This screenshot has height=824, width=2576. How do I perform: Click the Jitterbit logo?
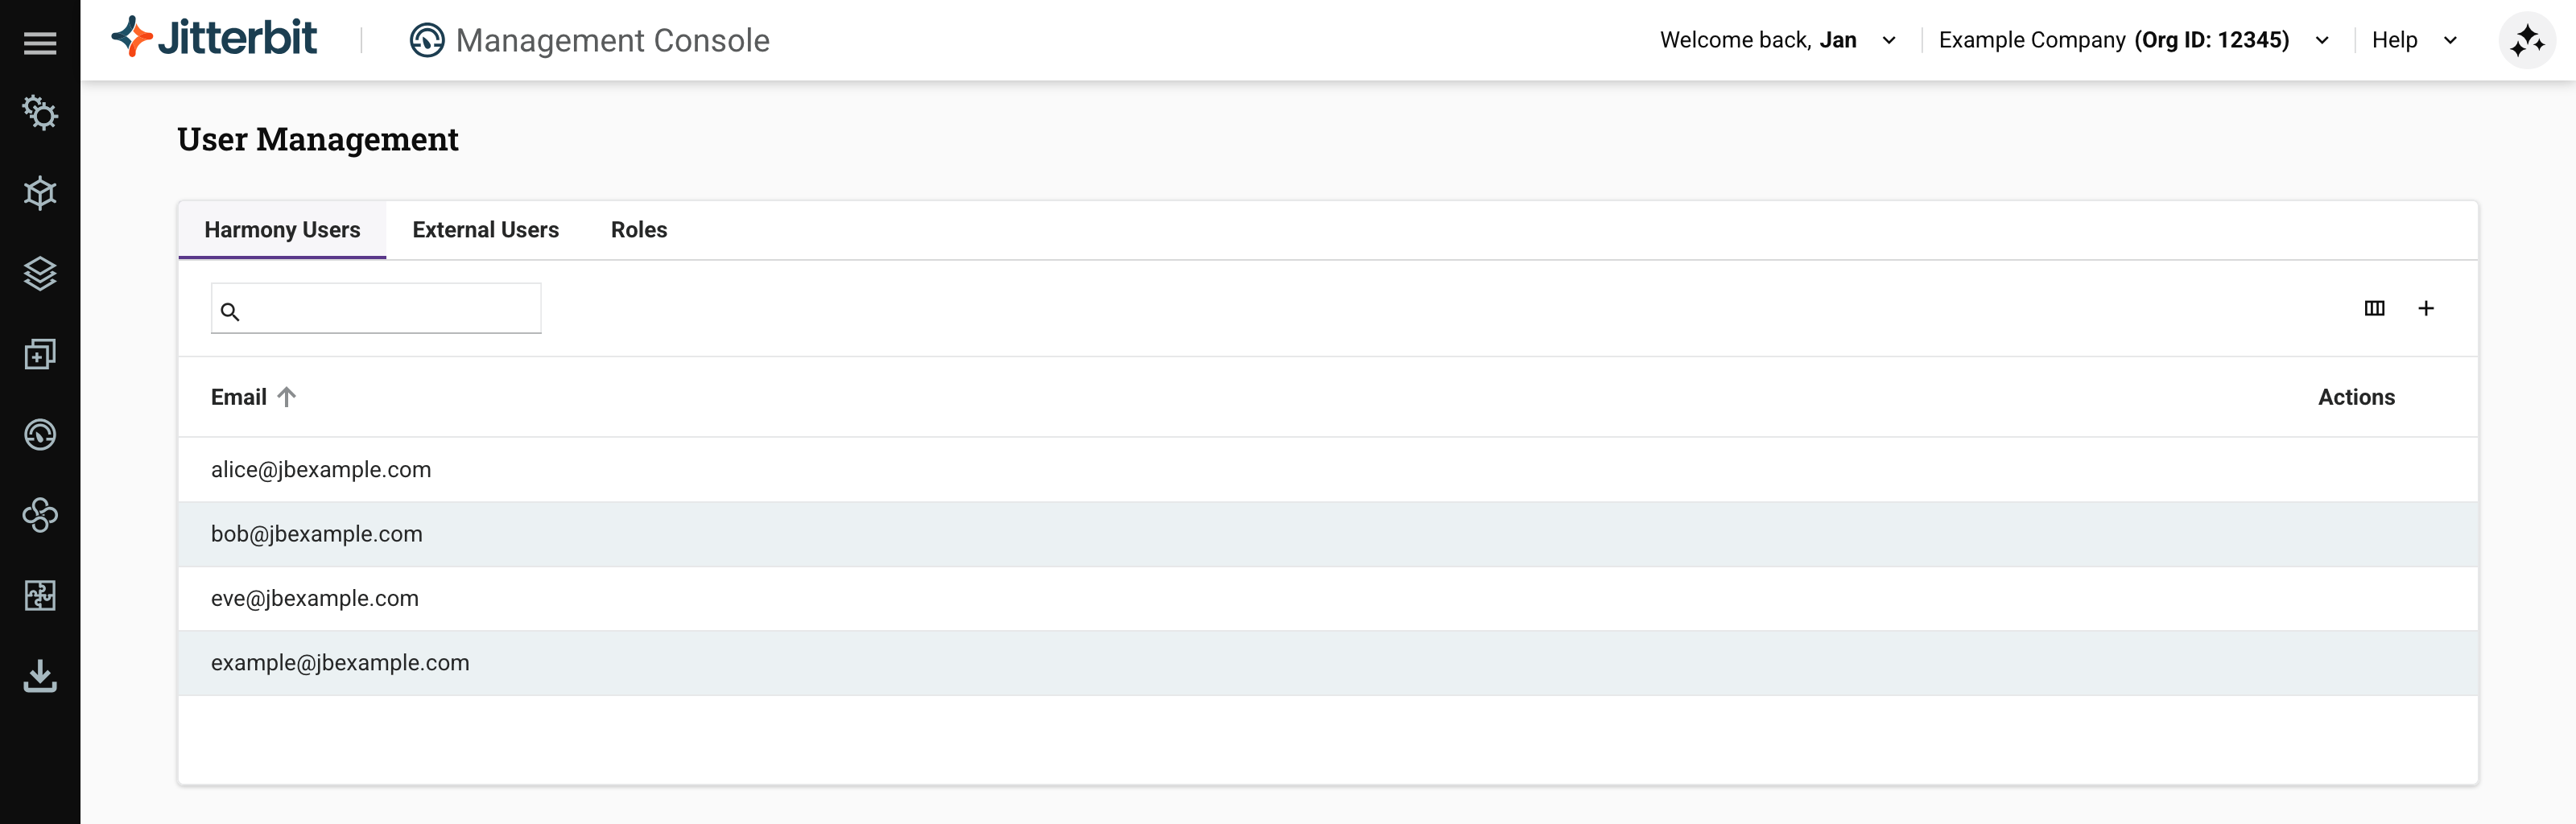click(215, 39)
